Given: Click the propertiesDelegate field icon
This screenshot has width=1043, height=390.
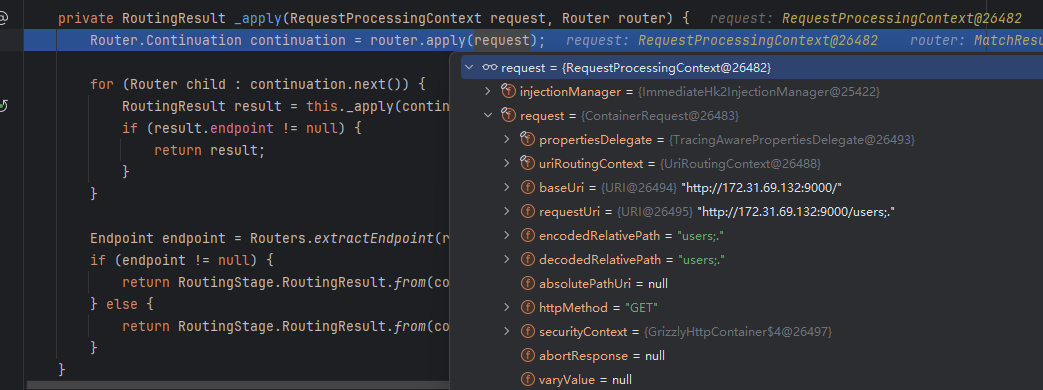Looking at the screenshot, I should 527,140.
